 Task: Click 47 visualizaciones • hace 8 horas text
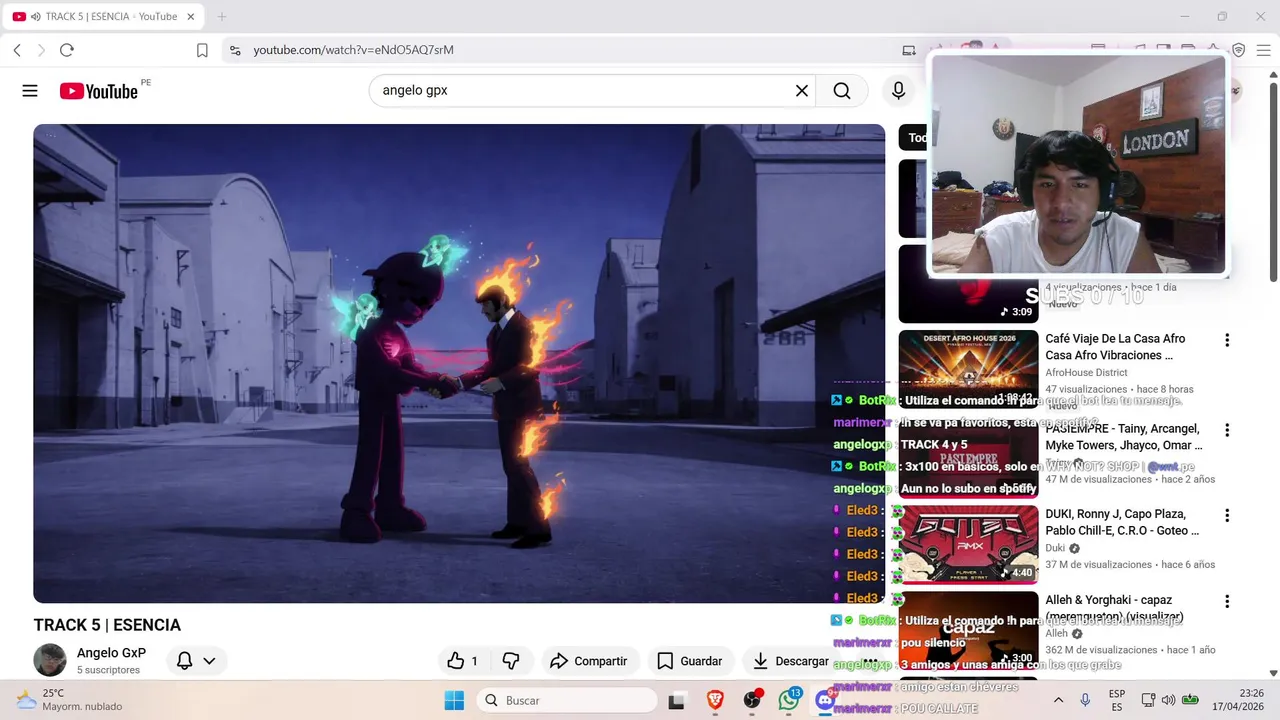1119,389
